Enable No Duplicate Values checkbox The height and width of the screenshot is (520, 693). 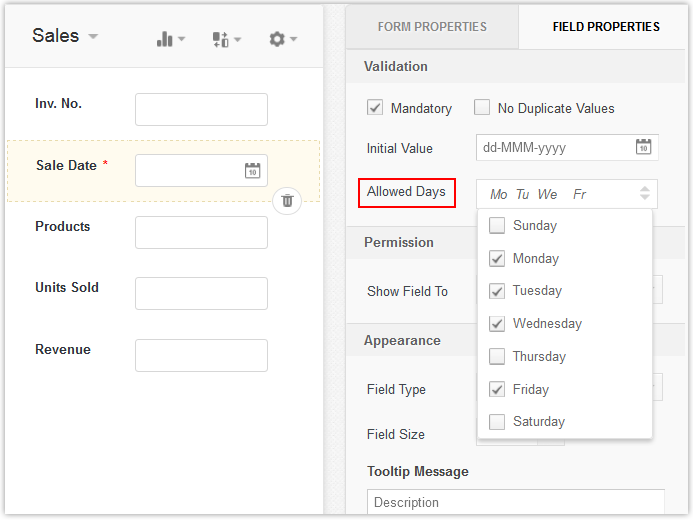coord(482,108)
